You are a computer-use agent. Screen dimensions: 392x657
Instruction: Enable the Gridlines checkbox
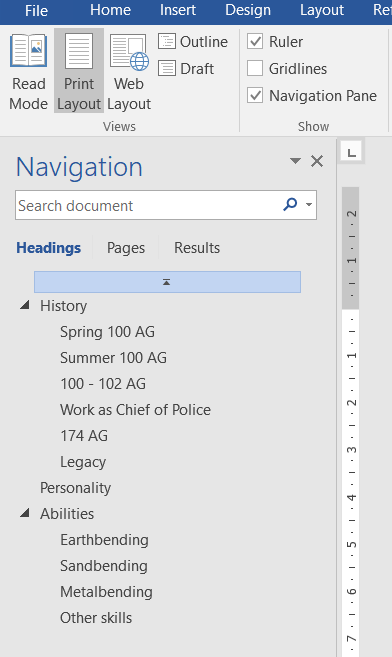tap(255, 68)
